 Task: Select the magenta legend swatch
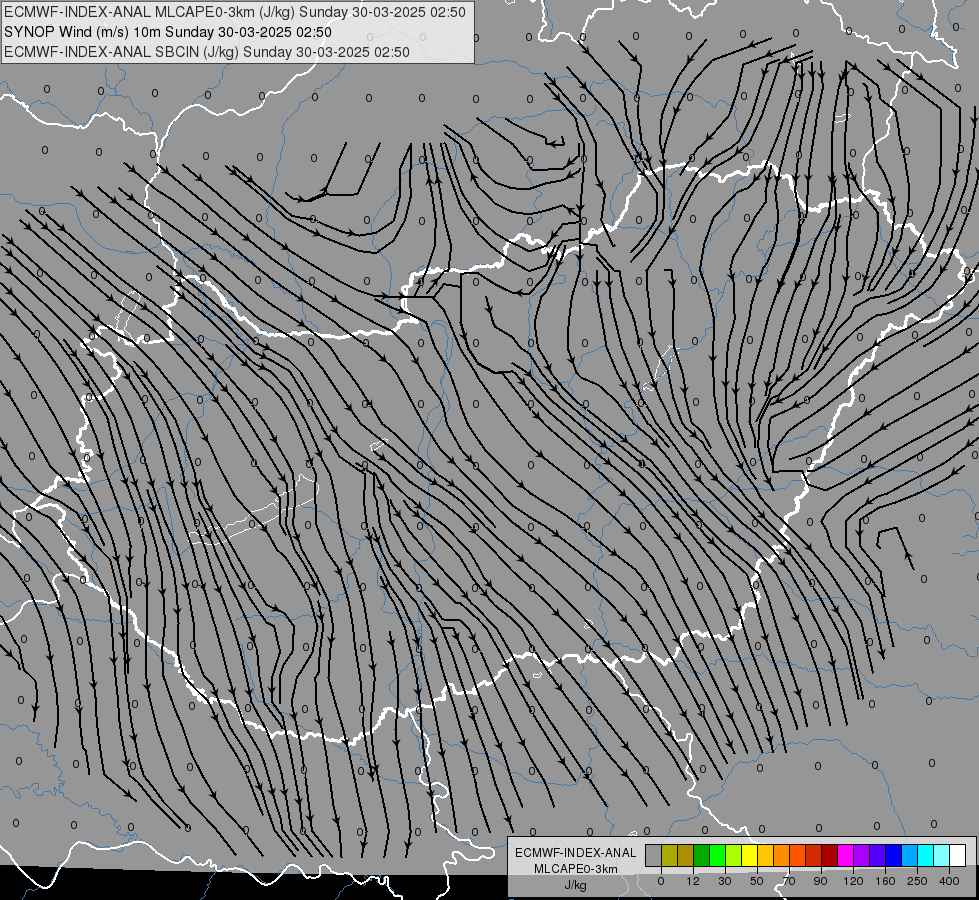(x=845, y=855)
